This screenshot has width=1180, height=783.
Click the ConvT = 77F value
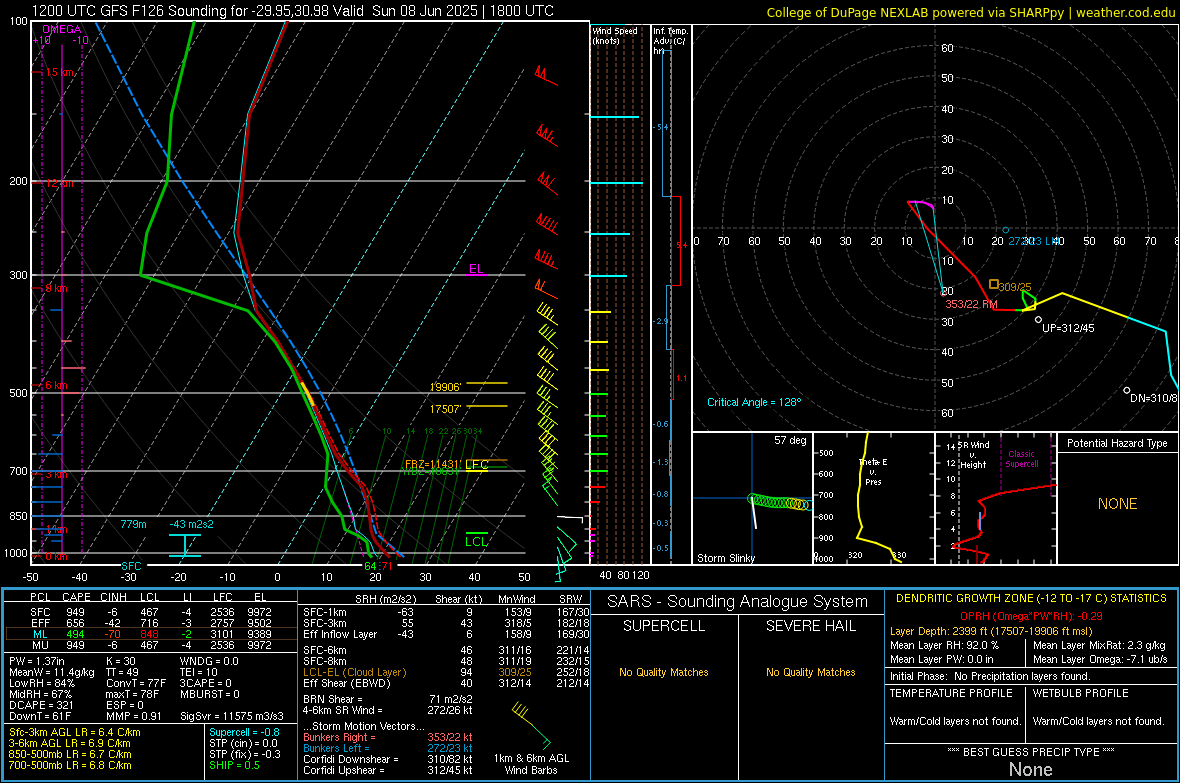135,684
